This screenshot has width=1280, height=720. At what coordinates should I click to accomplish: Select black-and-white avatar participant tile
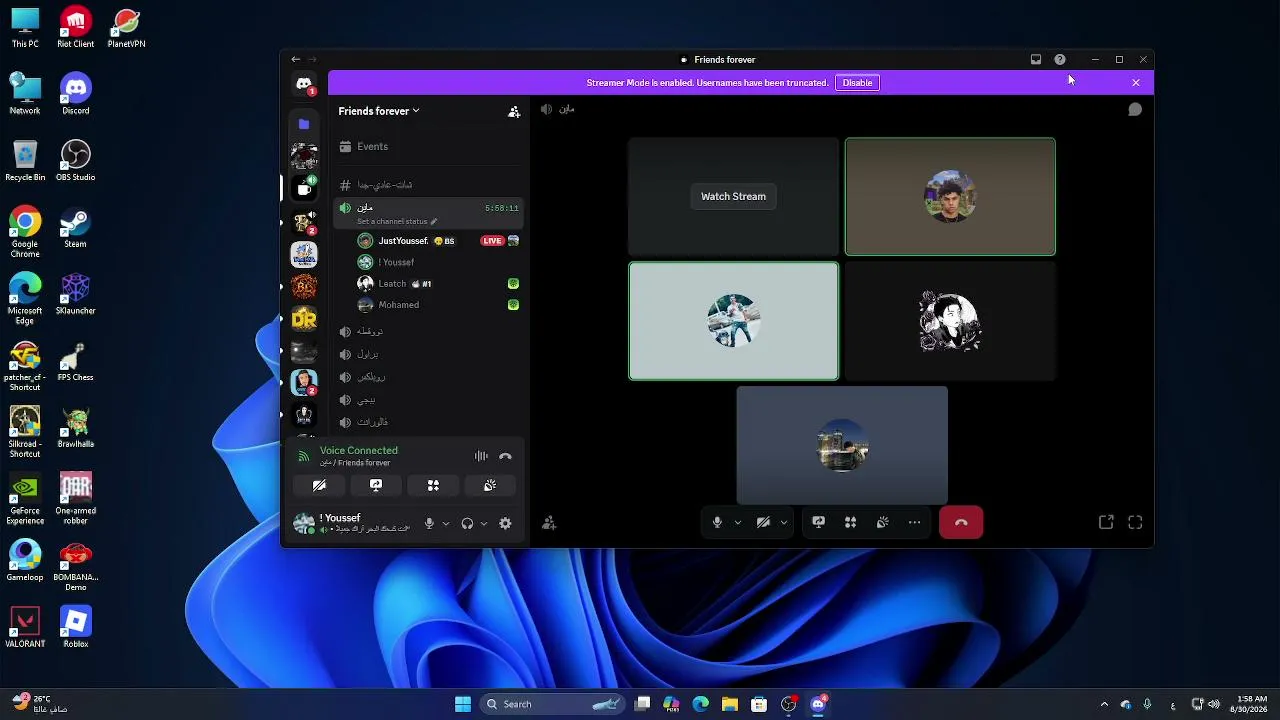tap(950, 321)
